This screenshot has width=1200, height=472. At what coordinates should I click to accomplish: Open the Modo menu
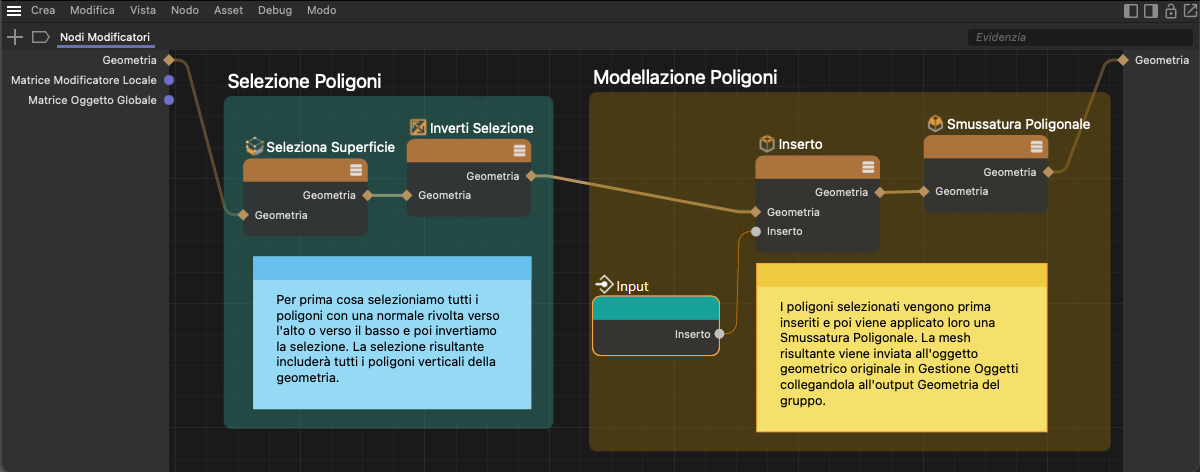321,10
